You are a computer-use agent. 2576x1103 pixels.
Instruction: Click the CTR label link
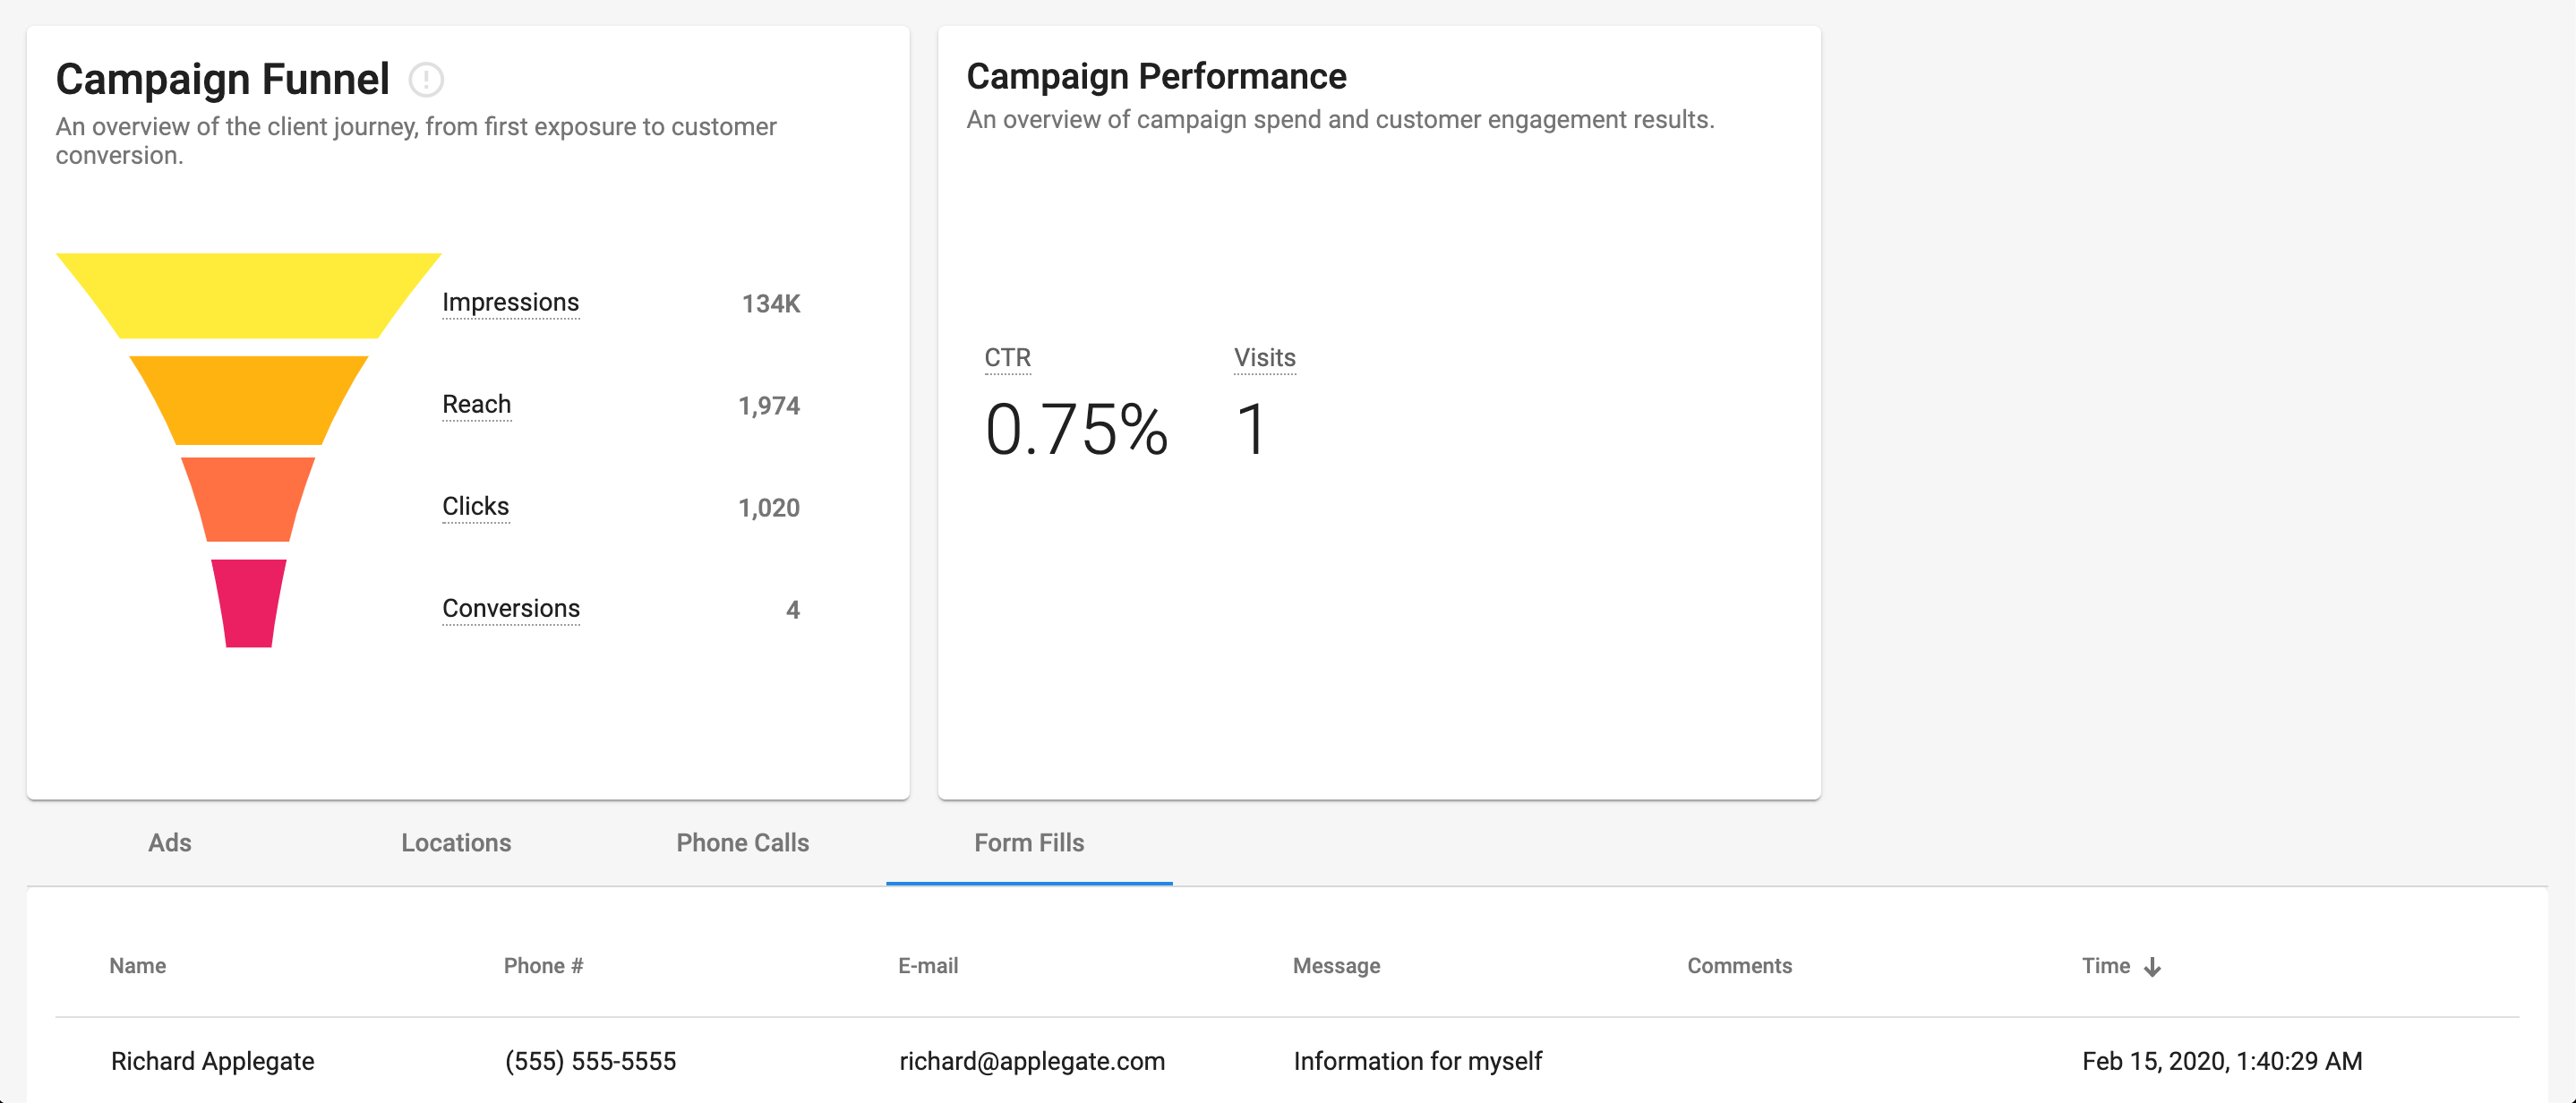1008,357
